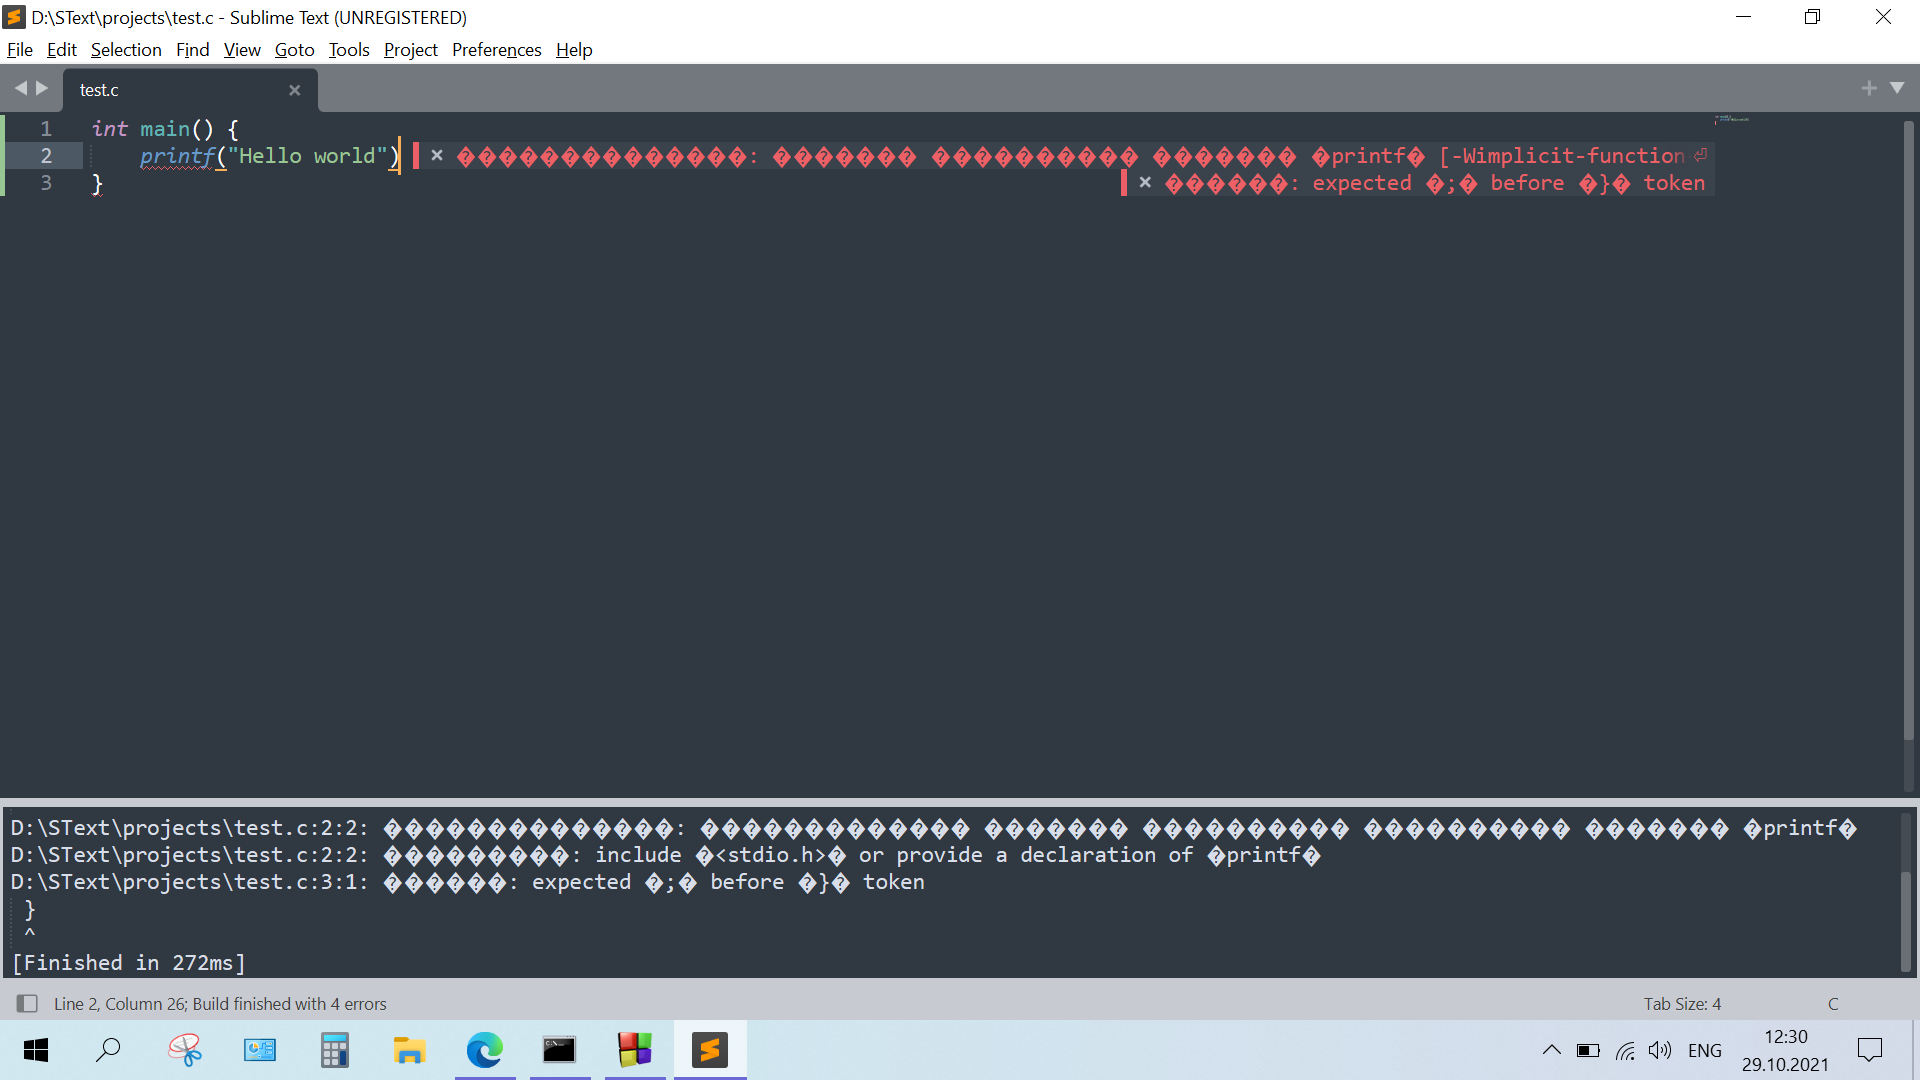
Task: Navigate forward with the right arrow icon
Action: pyautogui.click(x=43, y=88)
